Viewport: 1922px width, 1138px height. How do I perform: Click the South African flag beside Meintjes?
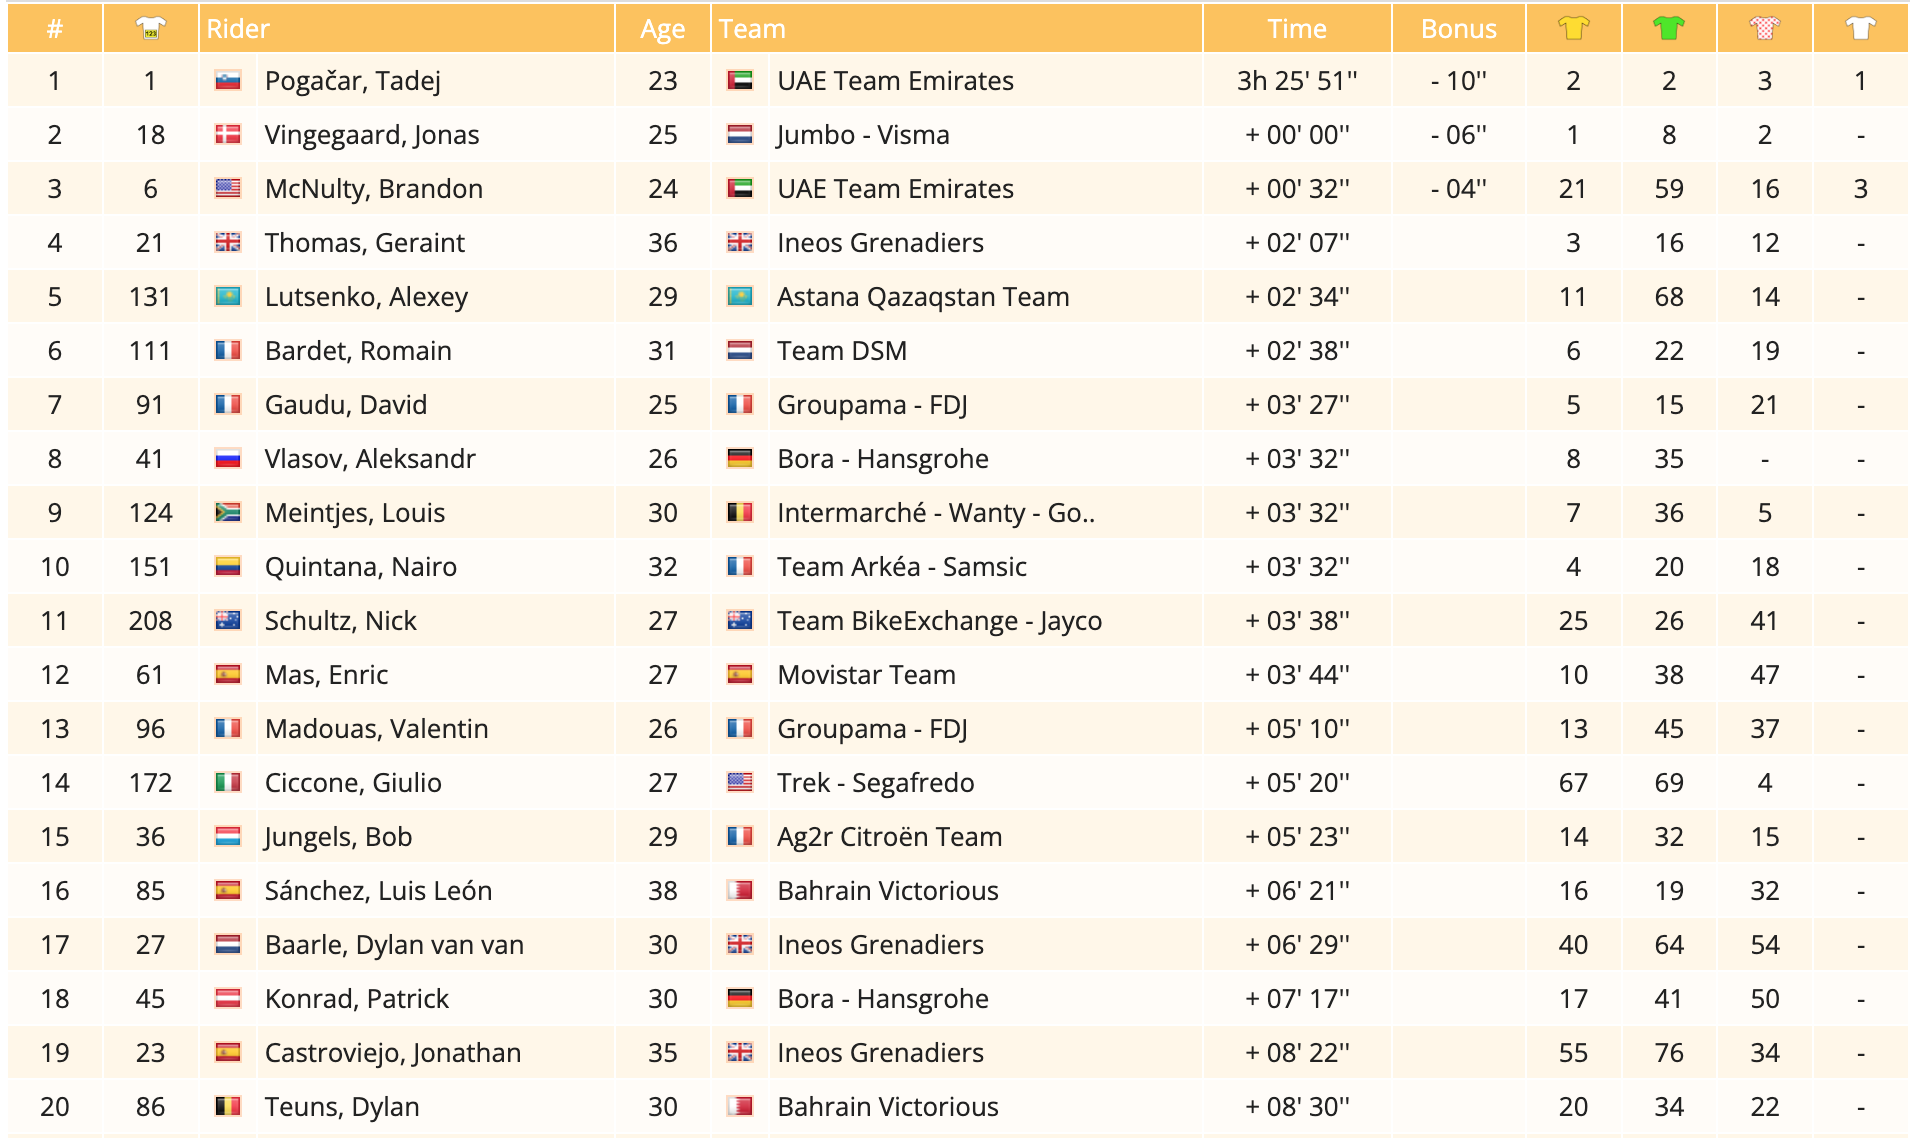228,513
